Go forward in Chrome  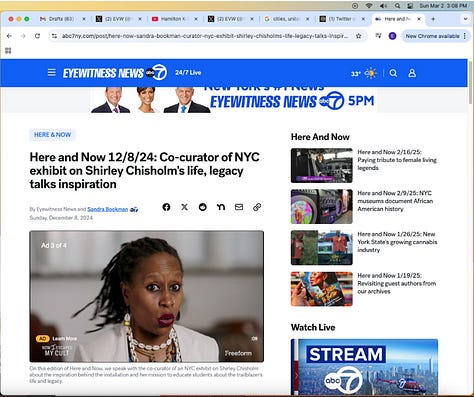pyautogui.click(x=23, y=36)
